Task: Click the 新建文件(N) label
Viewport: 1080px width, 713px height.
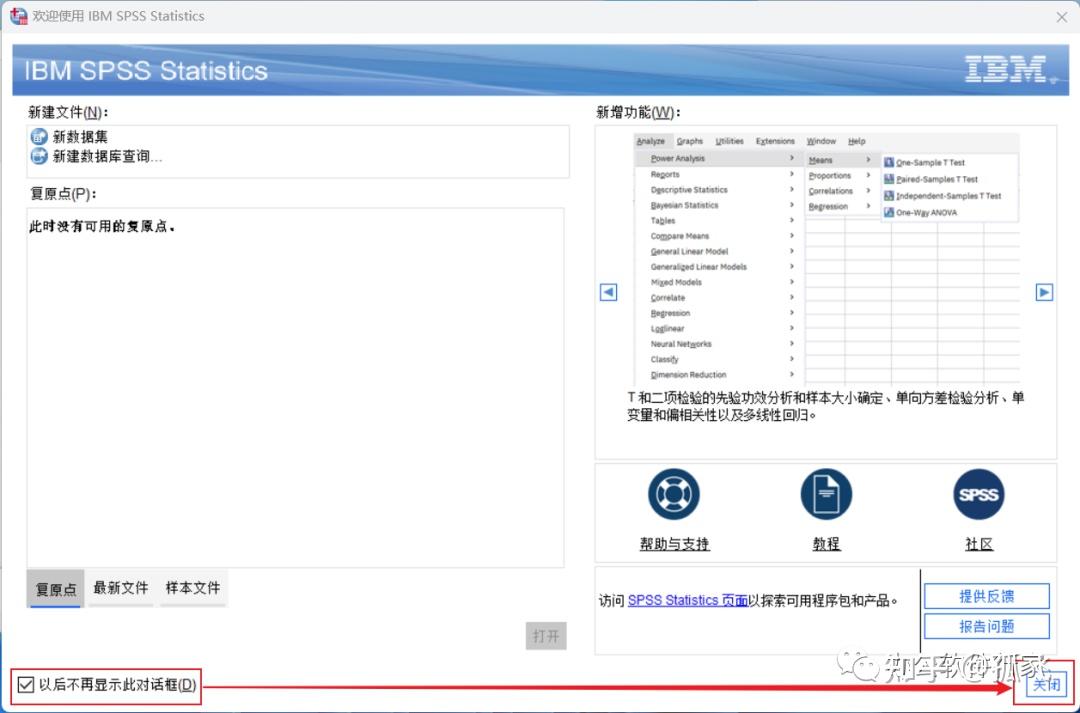Action: (x=68, y=112)
